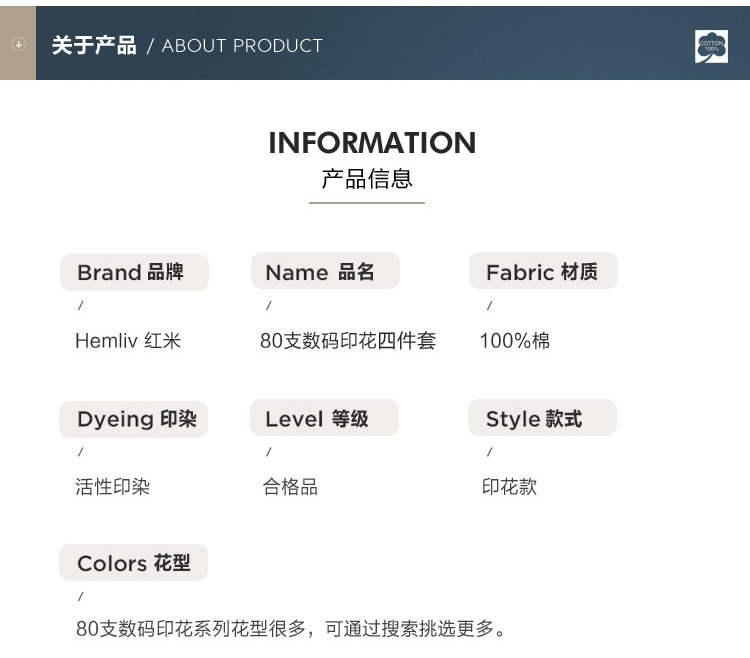The height and width of the screenshot is (658, 750).
Task: Click the Hemliv 红米 brand text
Action: 128,341
